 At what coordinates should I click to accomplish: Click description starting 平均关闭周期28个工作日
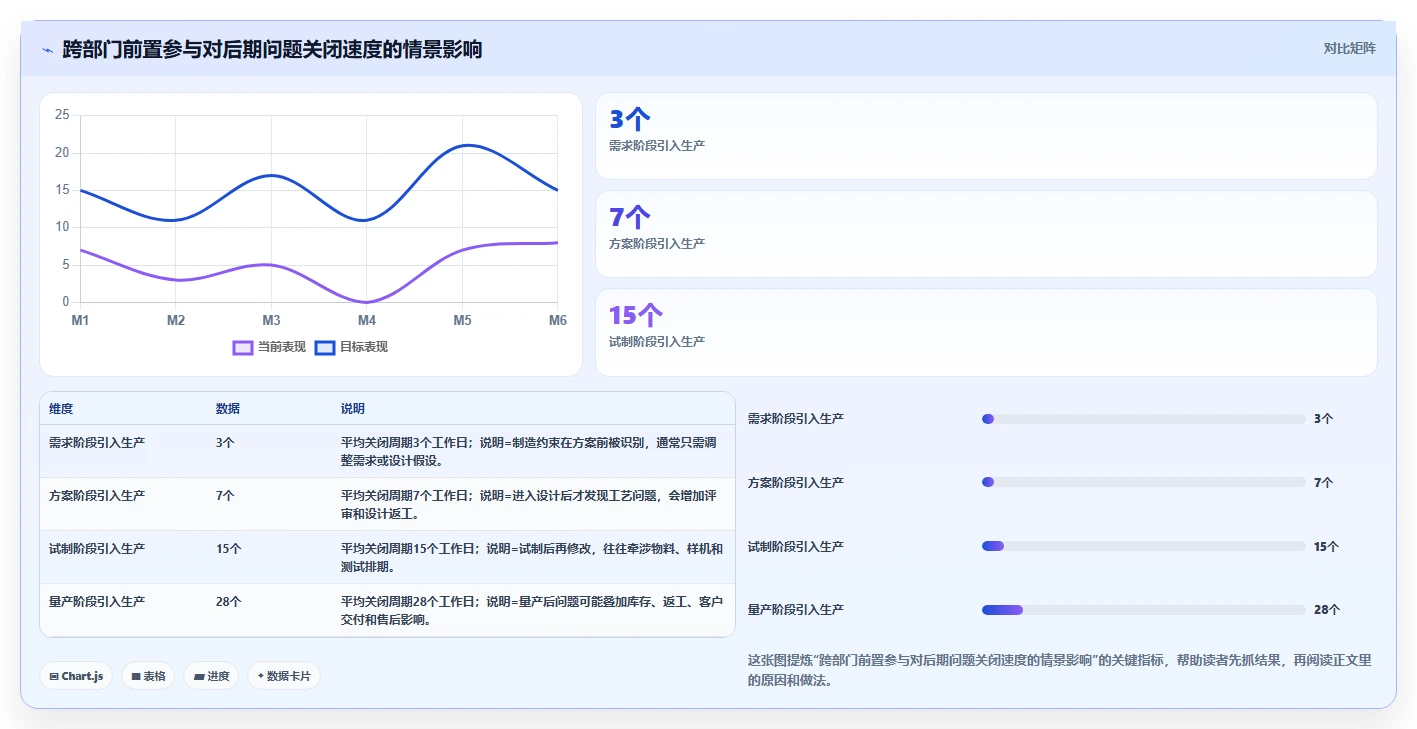[532, 610]
